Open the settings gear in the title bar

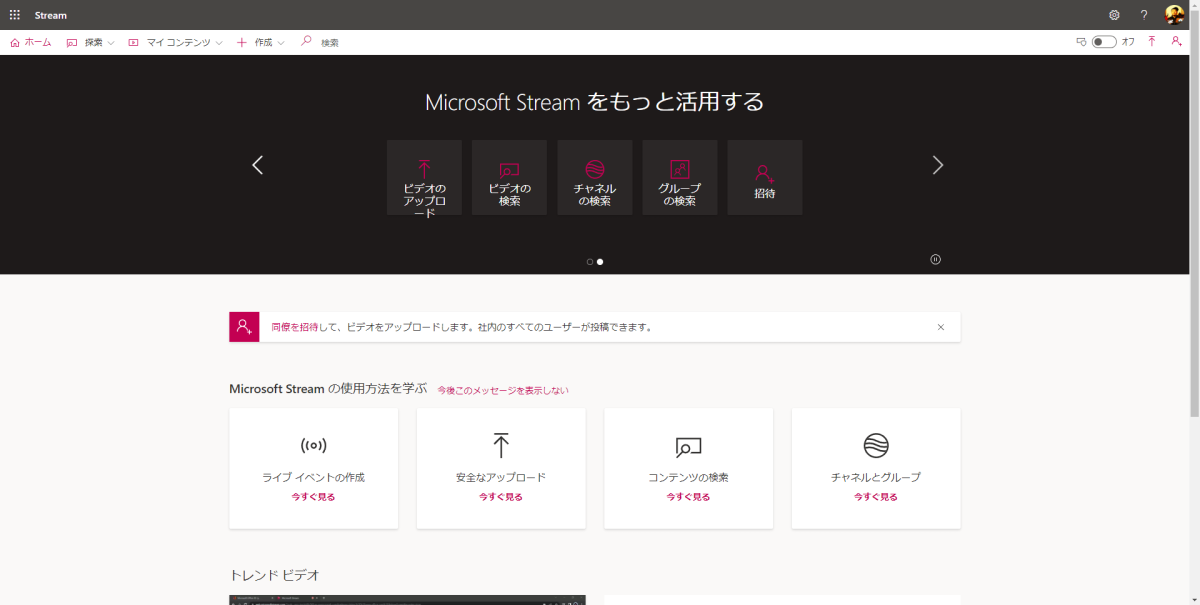click(x=1113, y=14)
